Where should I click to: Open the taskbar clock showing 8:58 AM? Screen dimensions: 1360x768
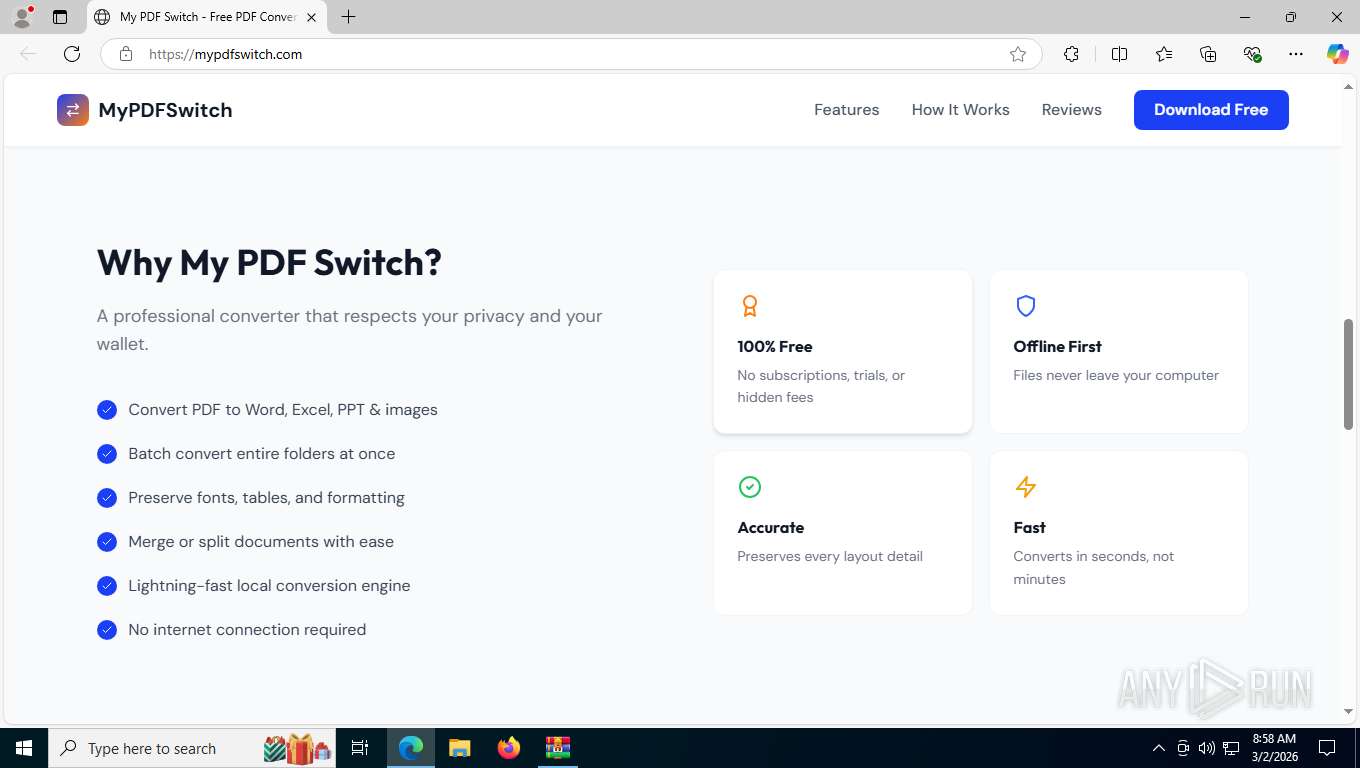click(1274, 748)
